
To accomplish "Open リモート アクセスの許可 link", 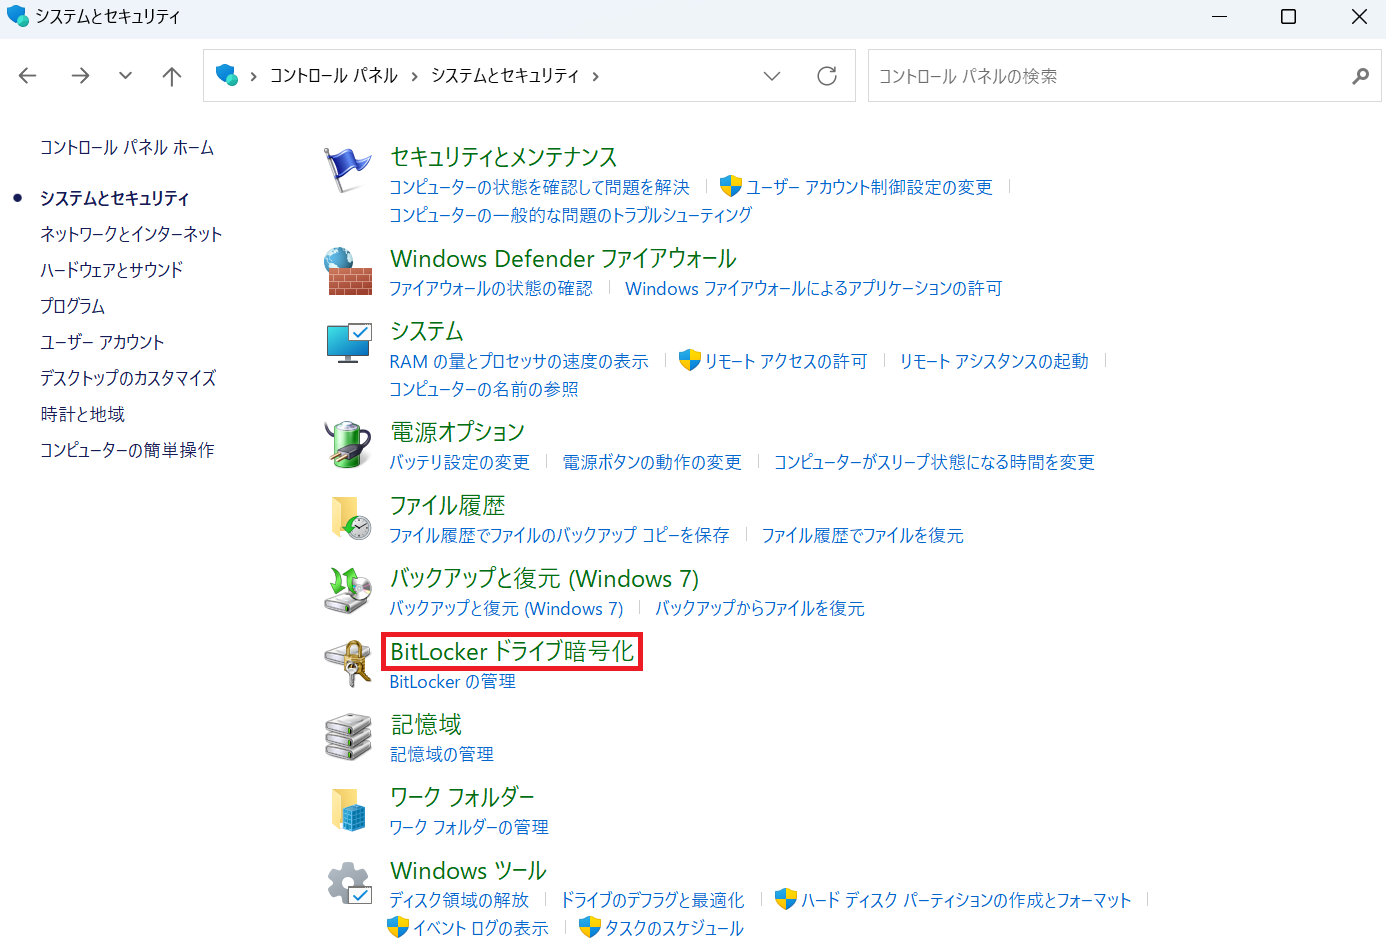I will pos(786,361).
